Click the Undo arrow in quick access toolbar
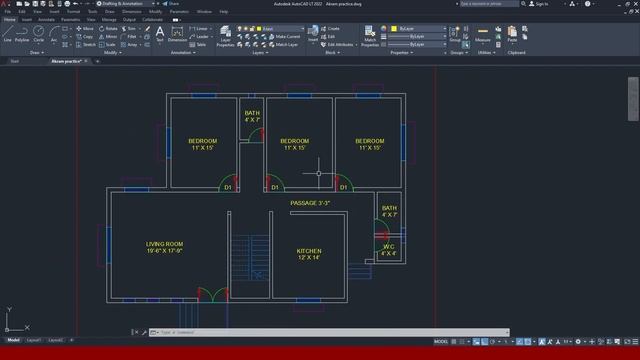 76,4
